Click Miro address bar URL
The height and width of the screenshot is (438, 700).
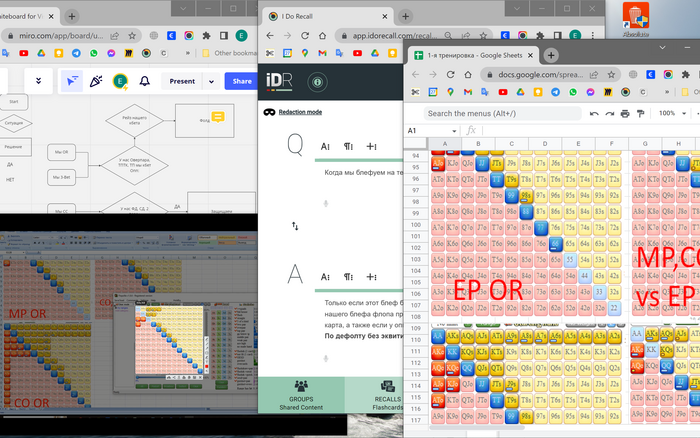click(x=61, y=36)
